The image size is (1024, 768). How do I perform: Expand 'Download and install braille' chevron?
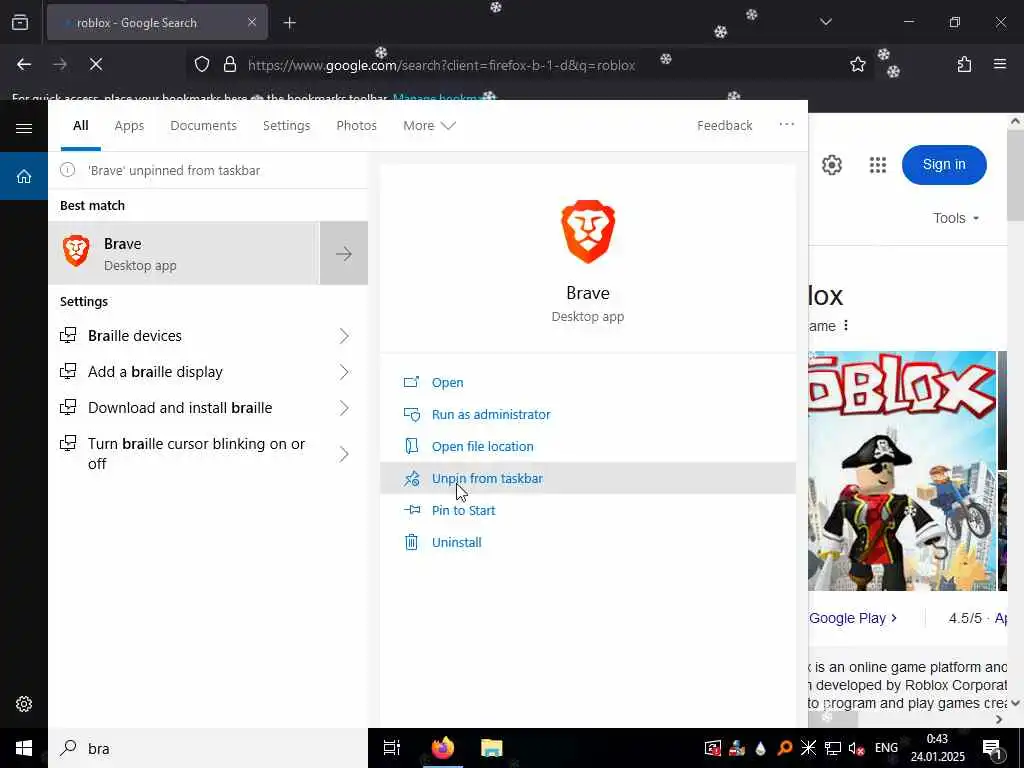tap(344, 408)
